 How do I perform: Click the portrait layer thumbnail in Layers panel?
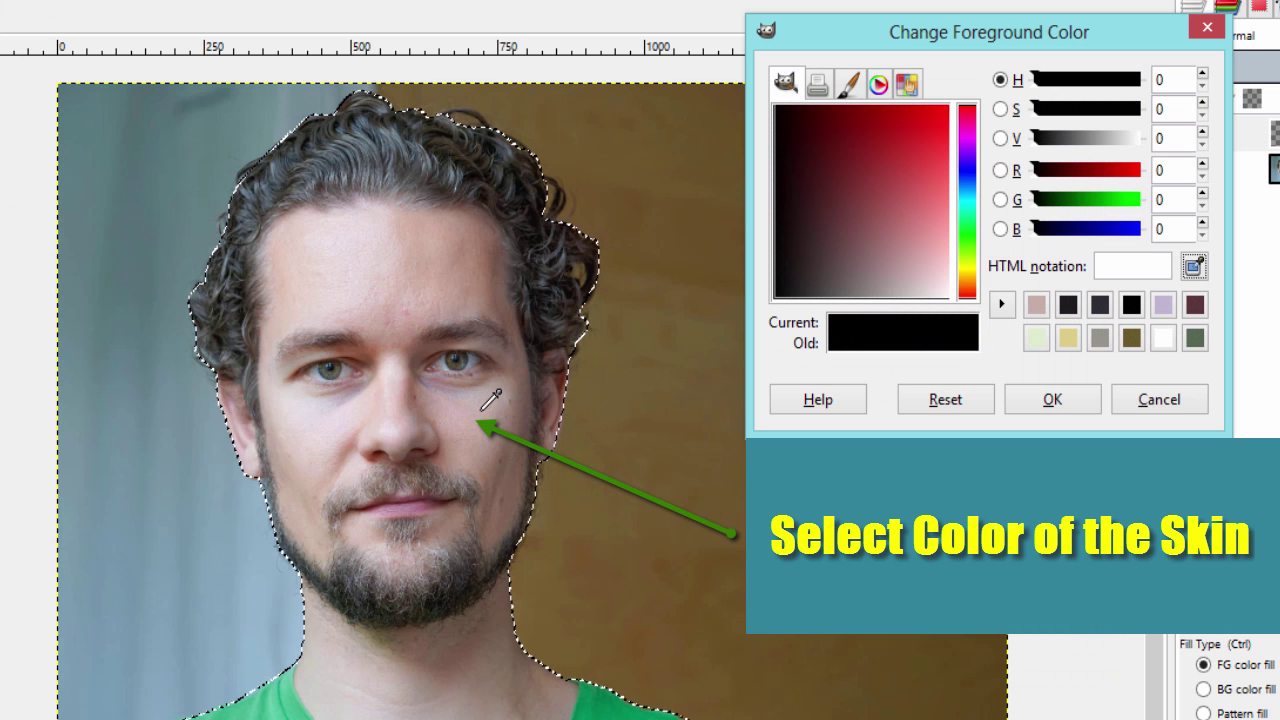point(1275,168)
